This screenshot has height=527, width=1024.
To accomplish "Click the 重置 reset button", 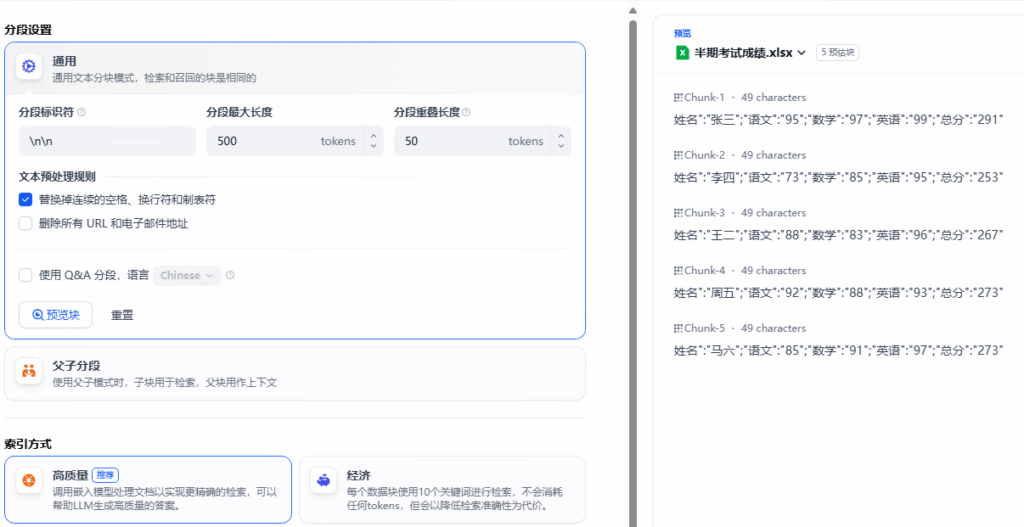I will [122, 314].
